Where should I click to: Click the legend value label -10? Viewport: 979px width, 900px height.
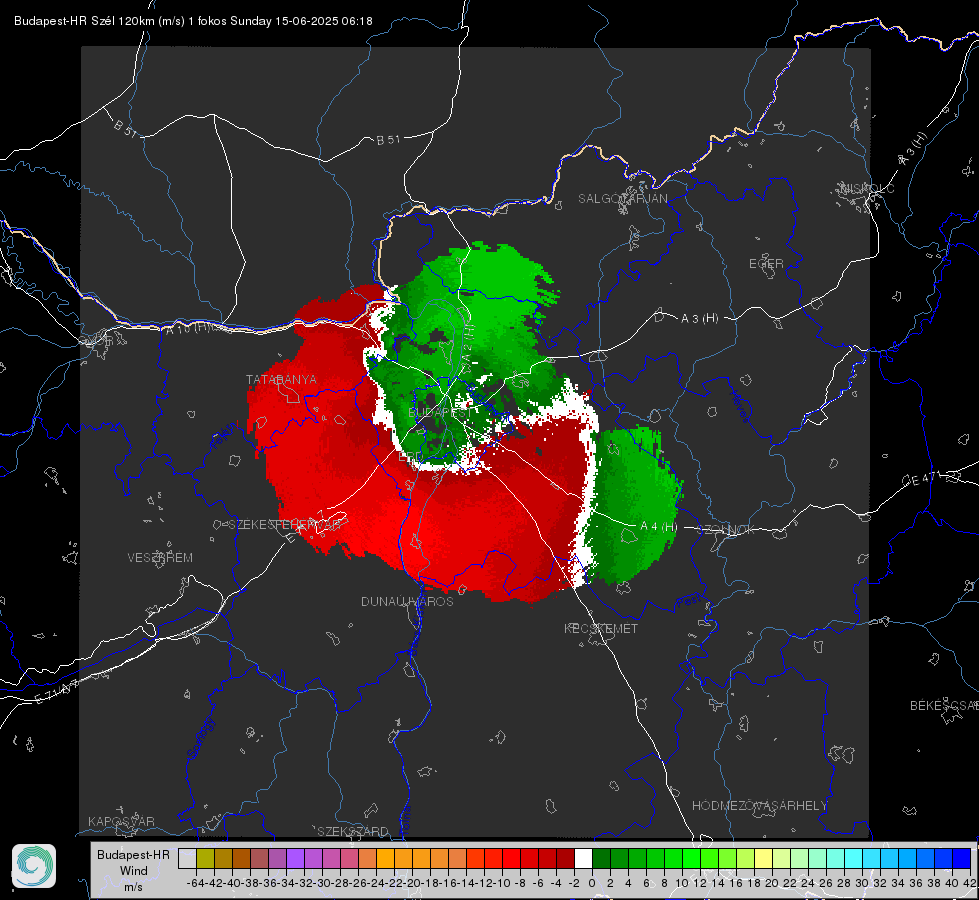pyautogui.click(x=501, y=883)
